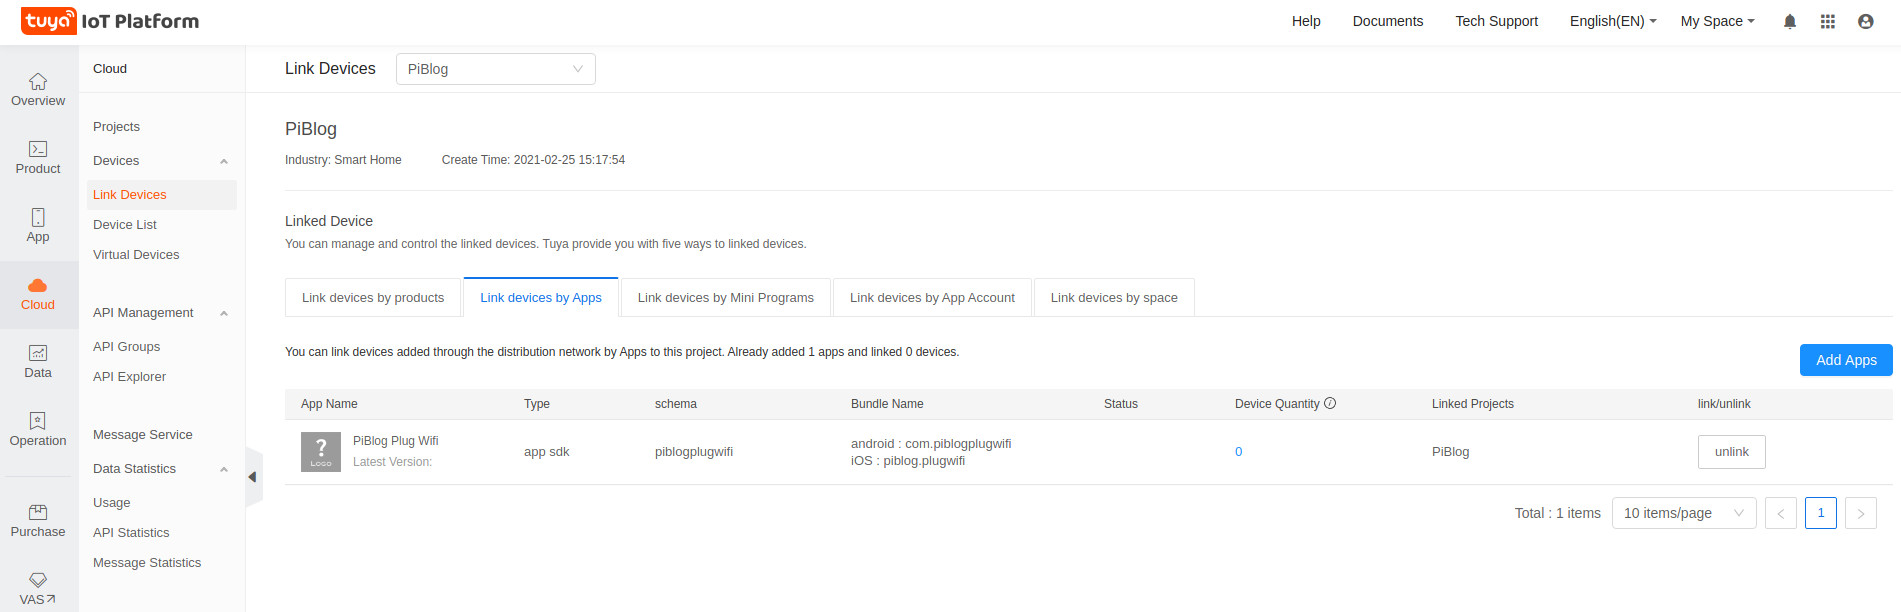1901x612 pixels.
Task: Click the piblogplugwifi schema cell
Action: click(694, 452)
